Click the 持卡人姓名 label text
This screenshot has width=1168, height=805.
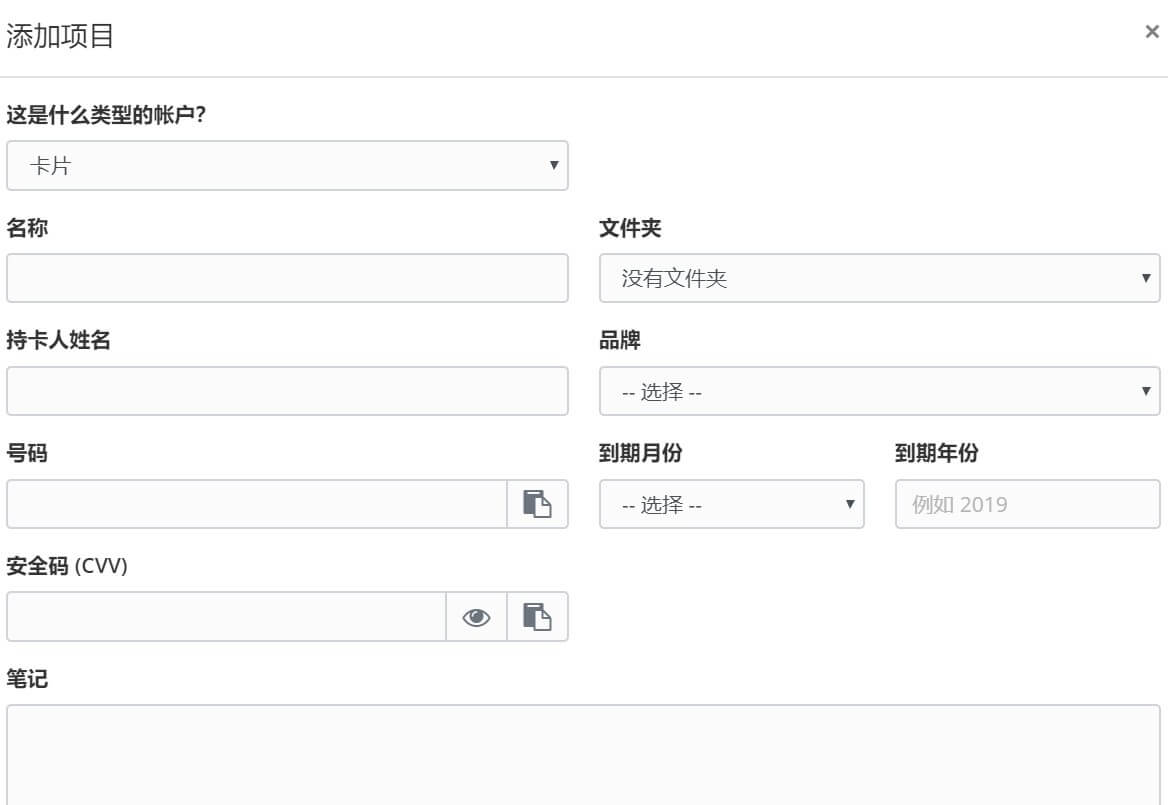58,340
